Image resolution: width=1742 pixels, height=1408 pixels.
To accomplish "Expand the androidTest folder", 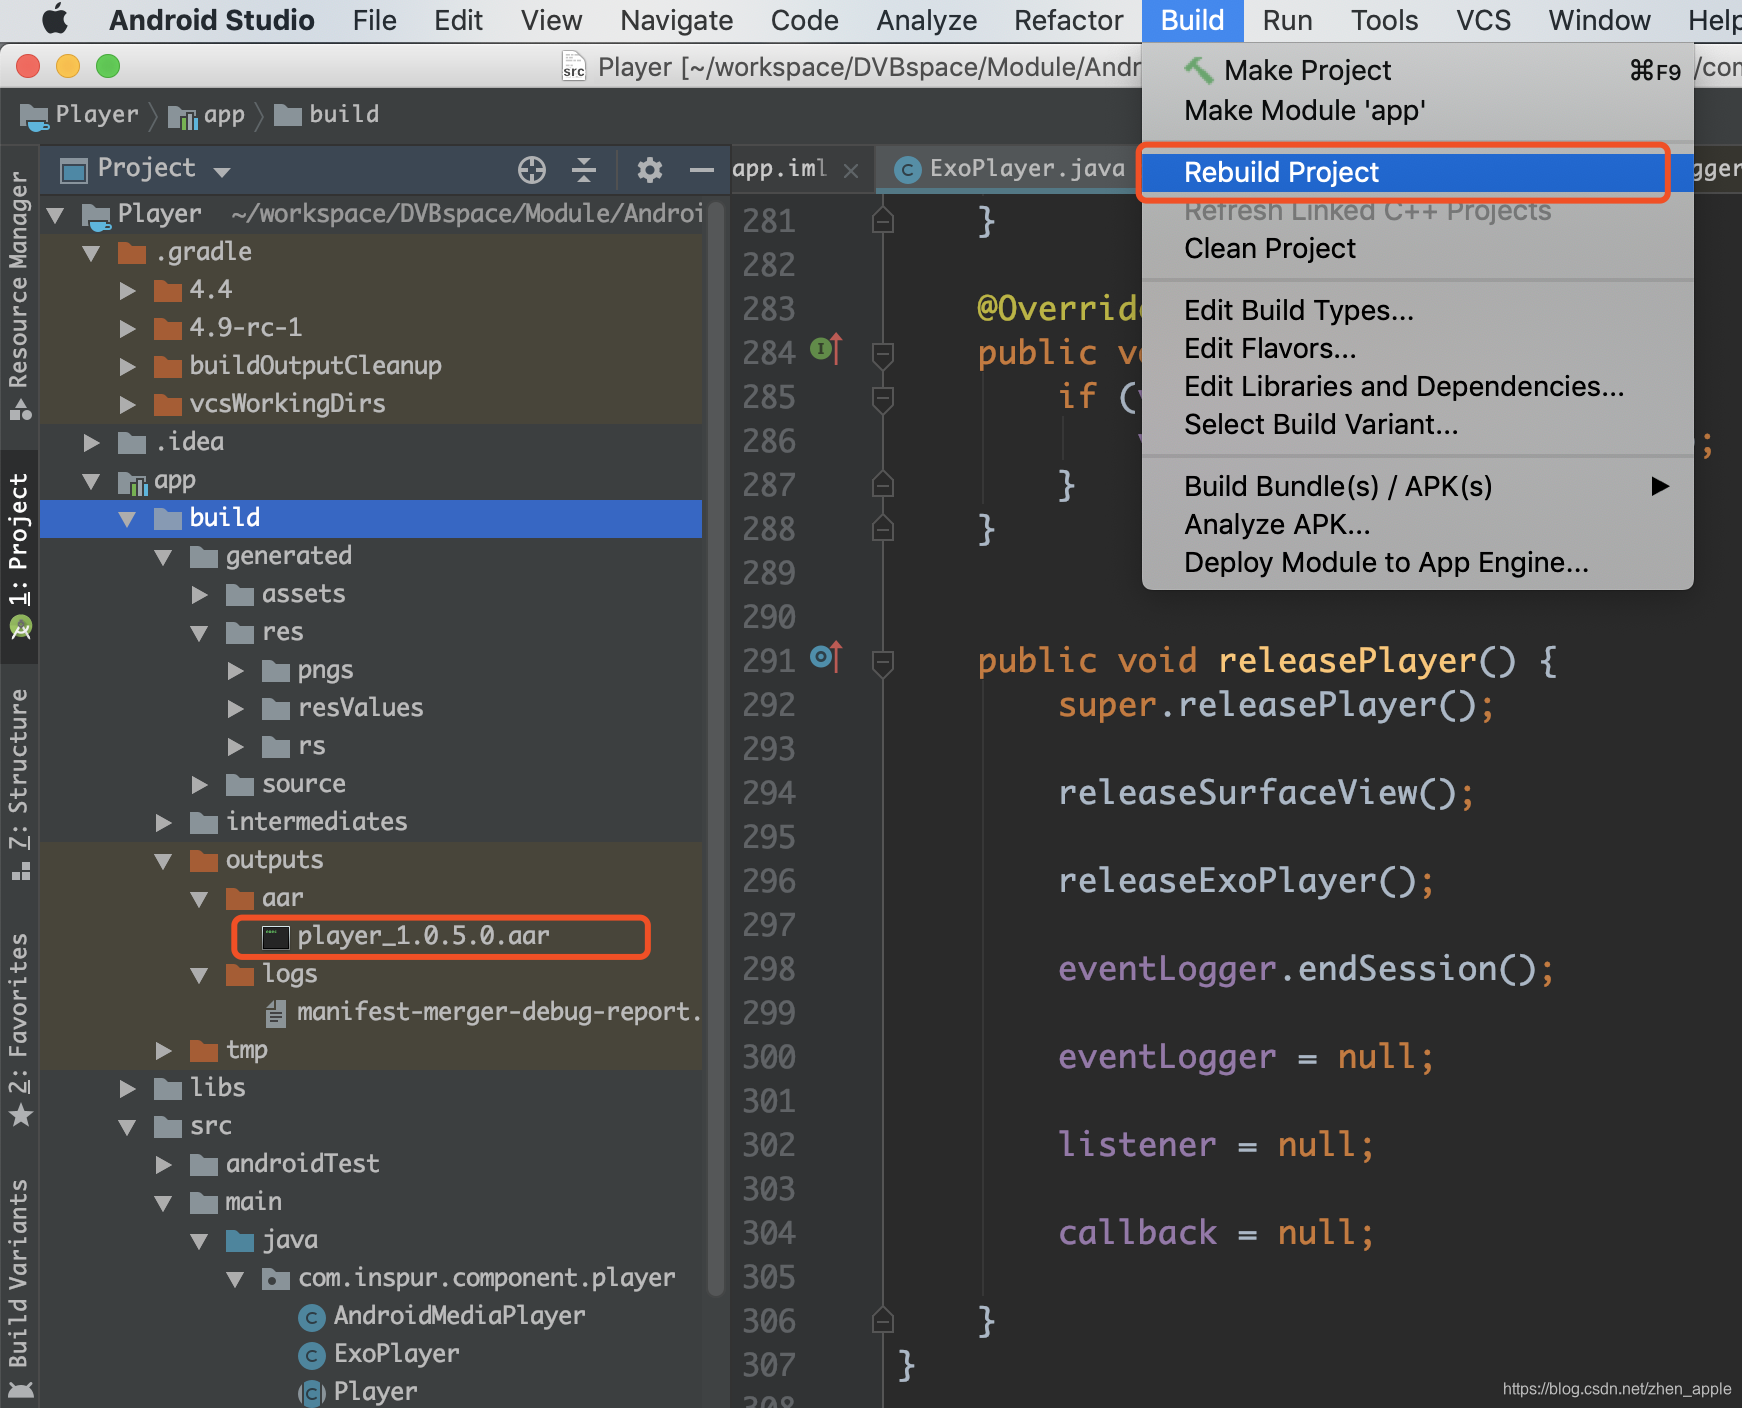I will 163,1165.
